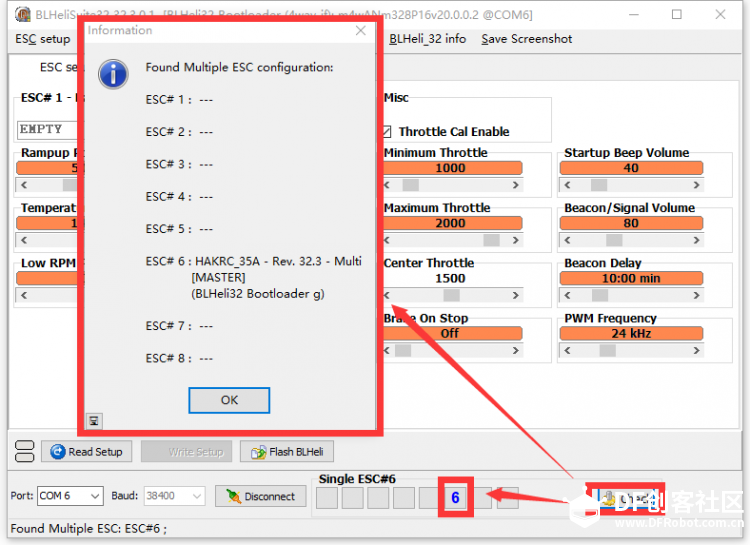
Task: Click the status bar Found Multiple ESC text
Action: tap(88, 529)
